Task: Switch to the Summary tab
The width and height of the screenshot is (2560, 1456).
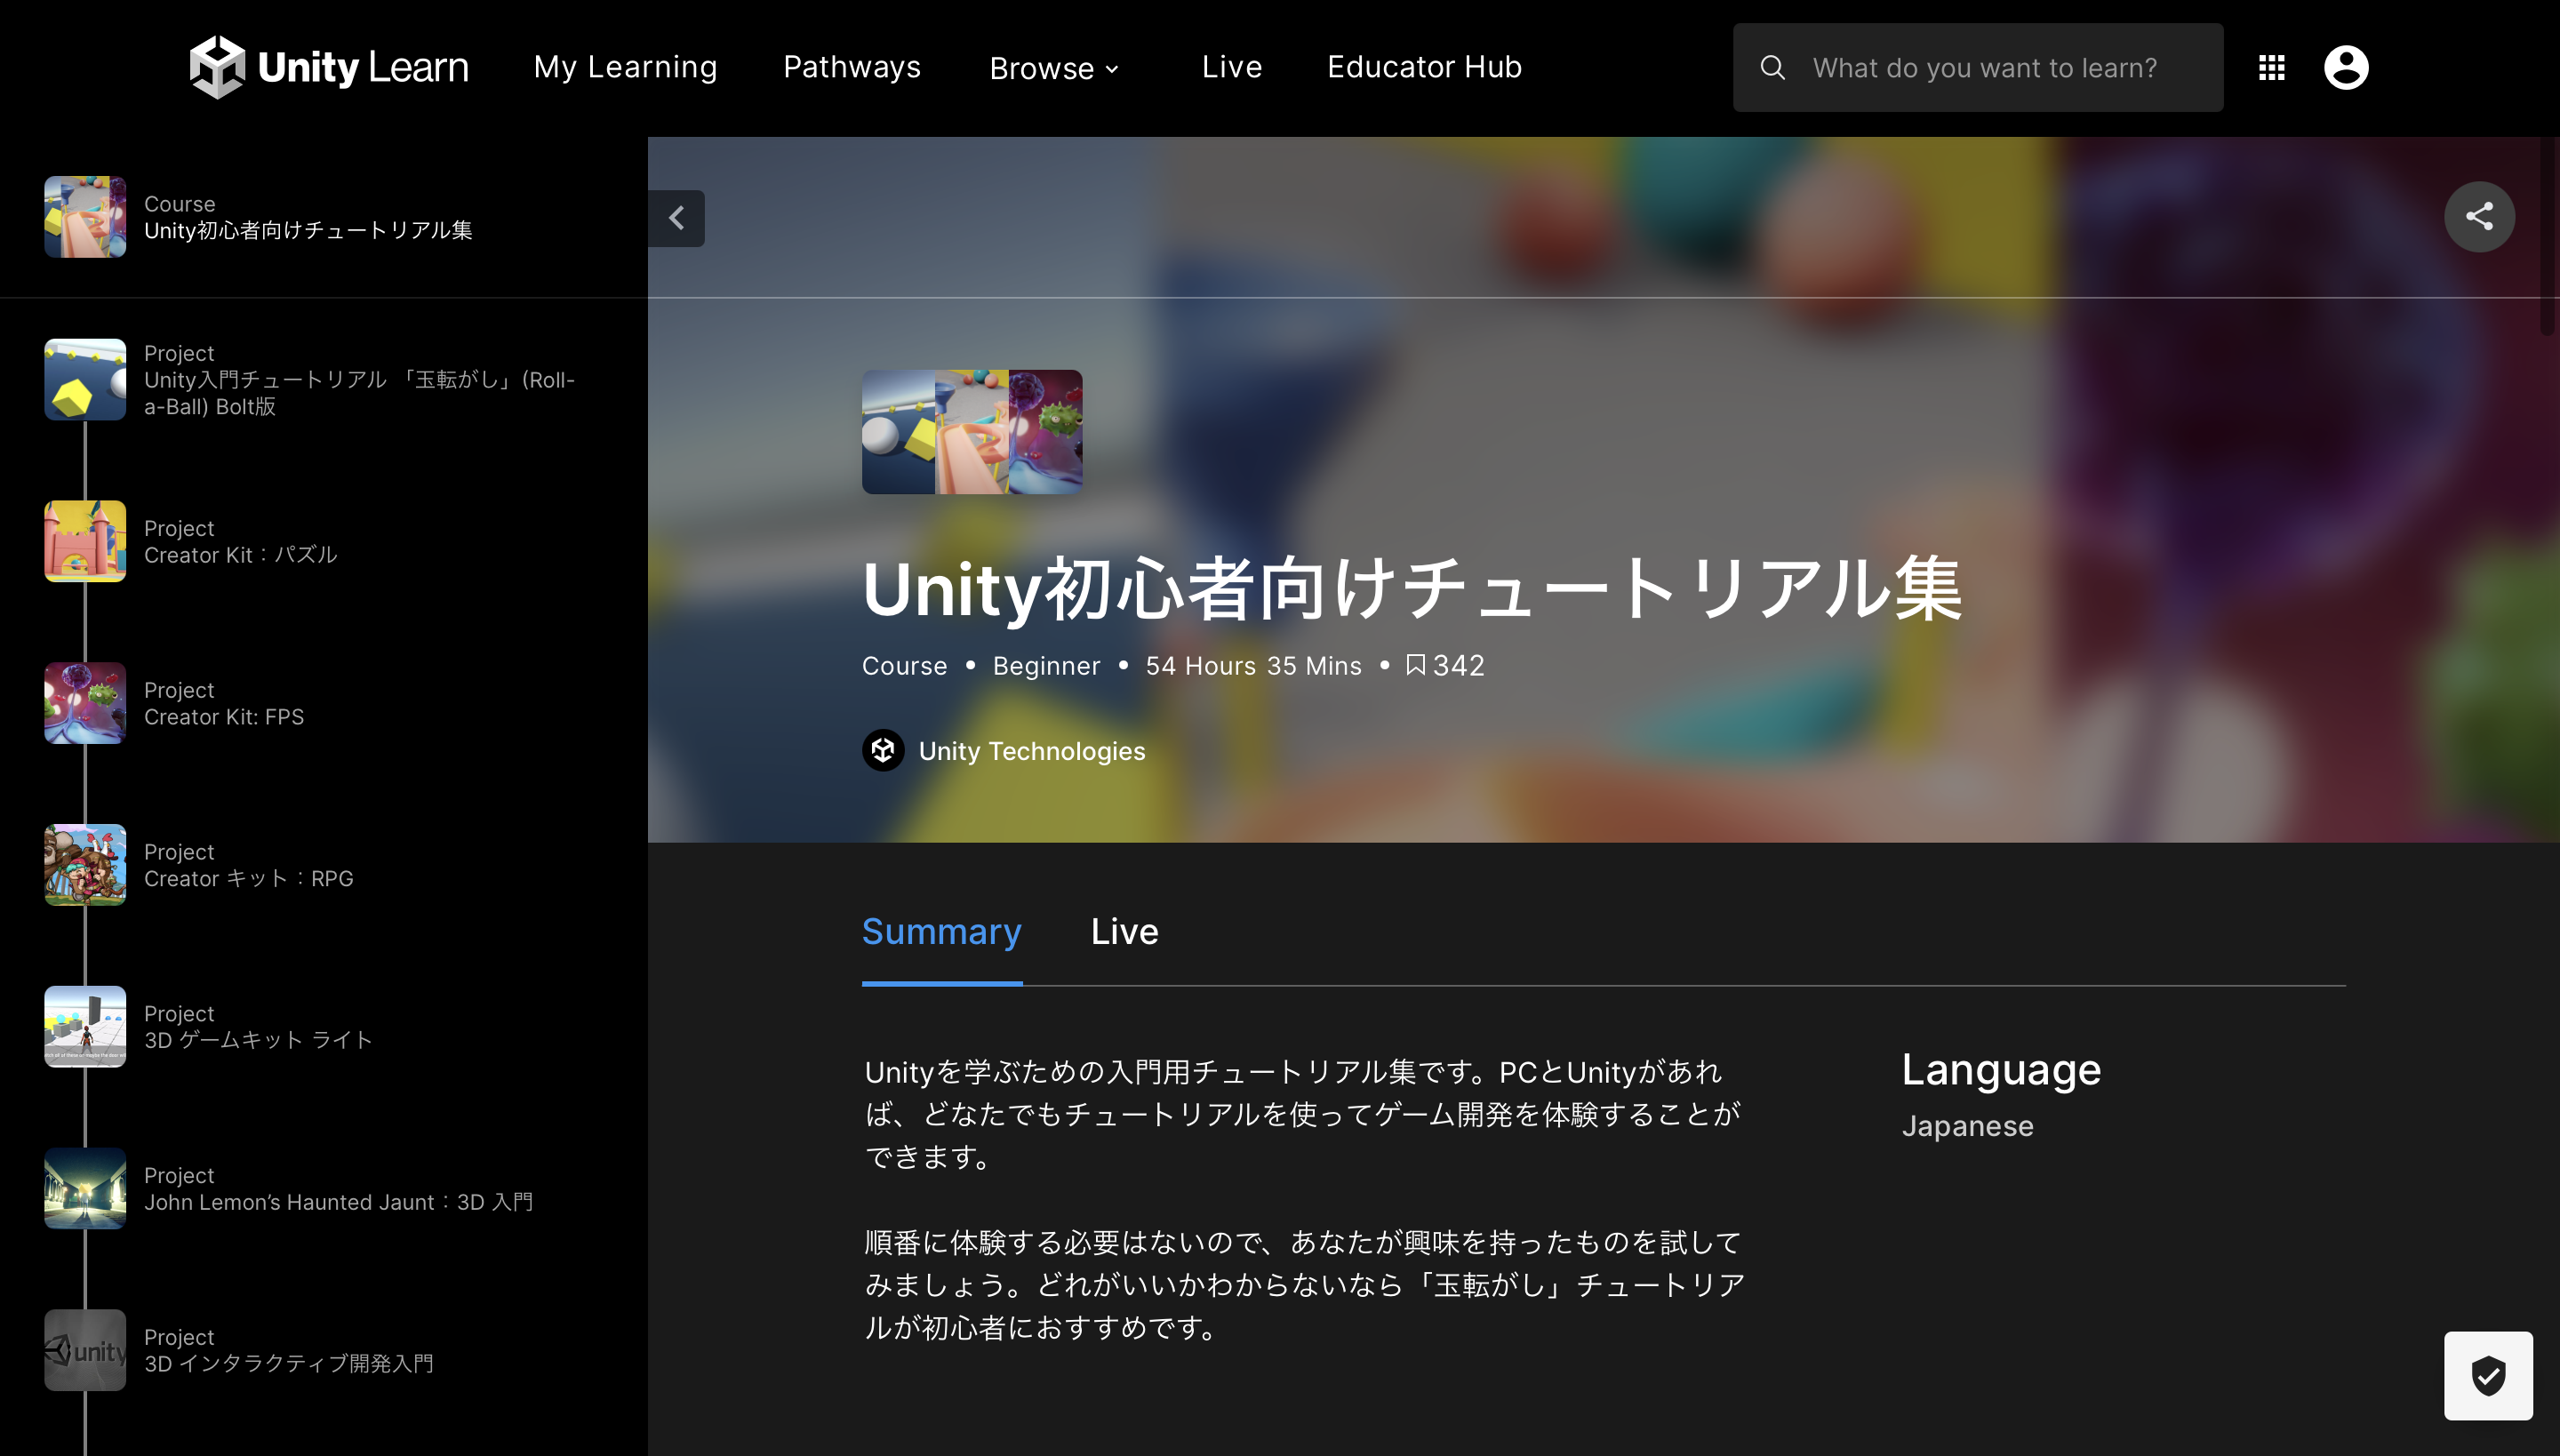Action: [x=942, y=932]
